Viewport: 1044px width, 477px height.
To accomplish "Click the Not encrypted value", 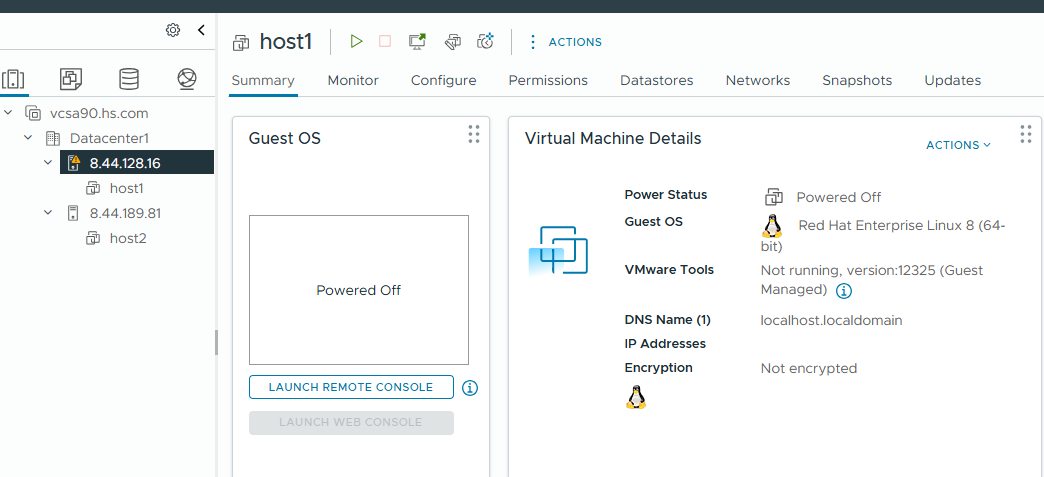I will coord(809,368).
